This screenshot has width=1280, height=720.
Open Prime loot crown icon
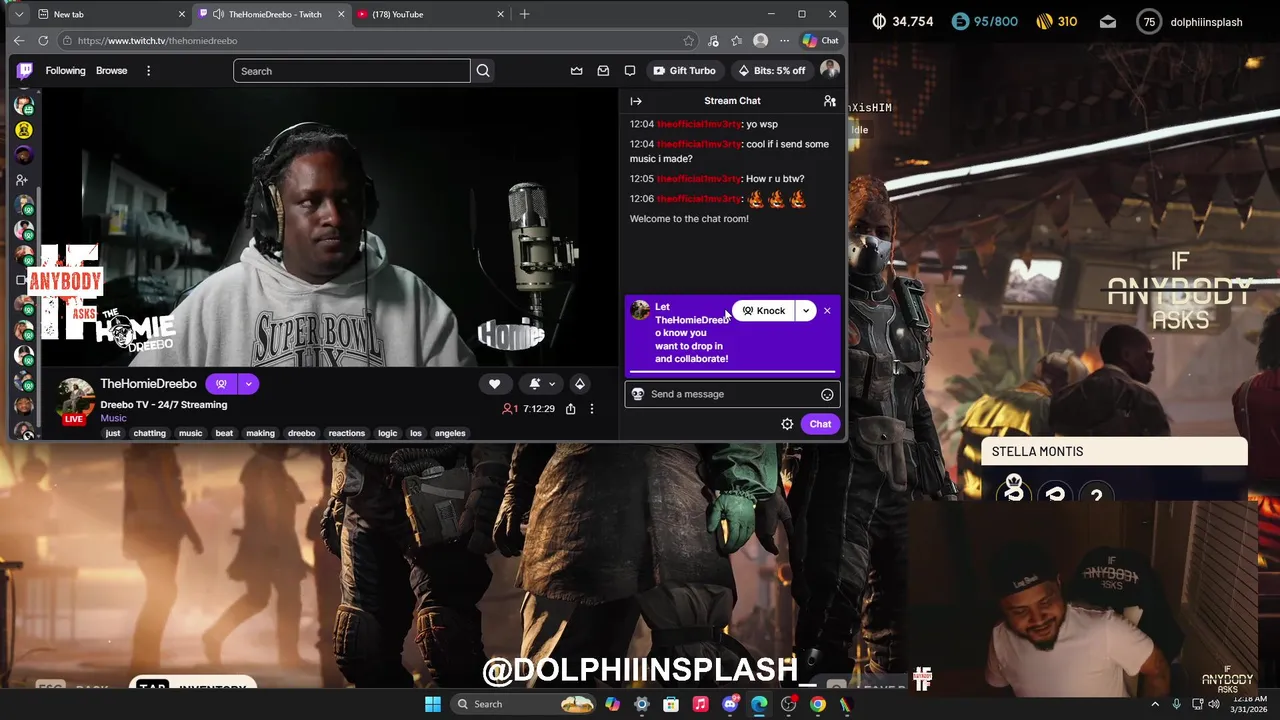[x=577, y=71]
